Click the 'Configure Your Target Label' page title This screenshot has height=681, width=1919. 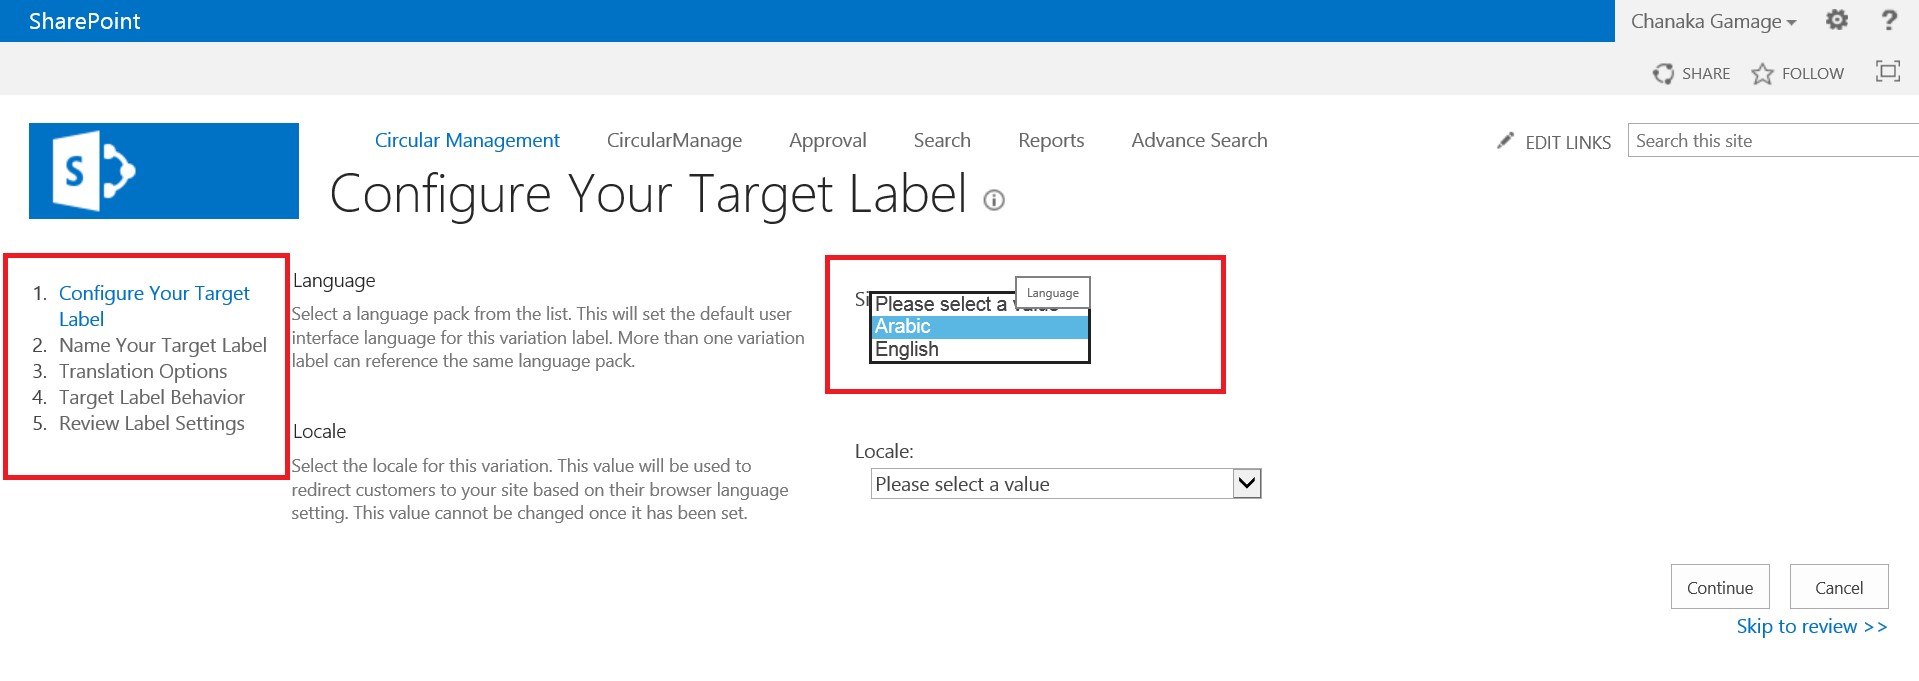tap(648, 193)
